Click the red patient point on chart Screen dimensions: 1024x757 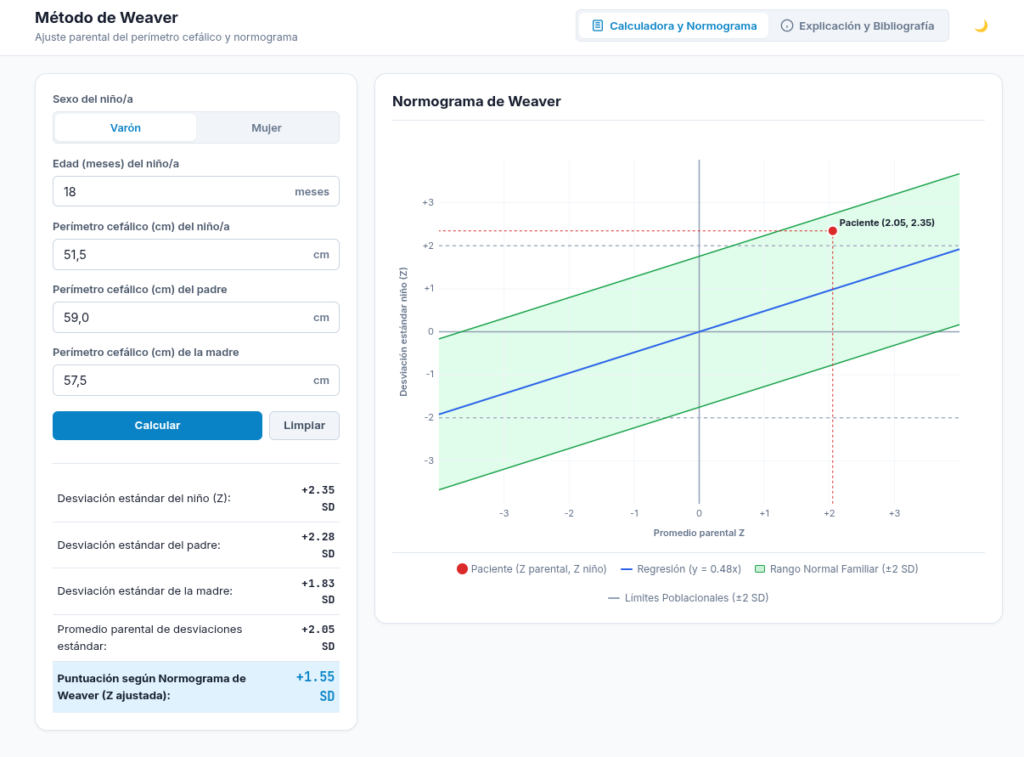[832, 231]
